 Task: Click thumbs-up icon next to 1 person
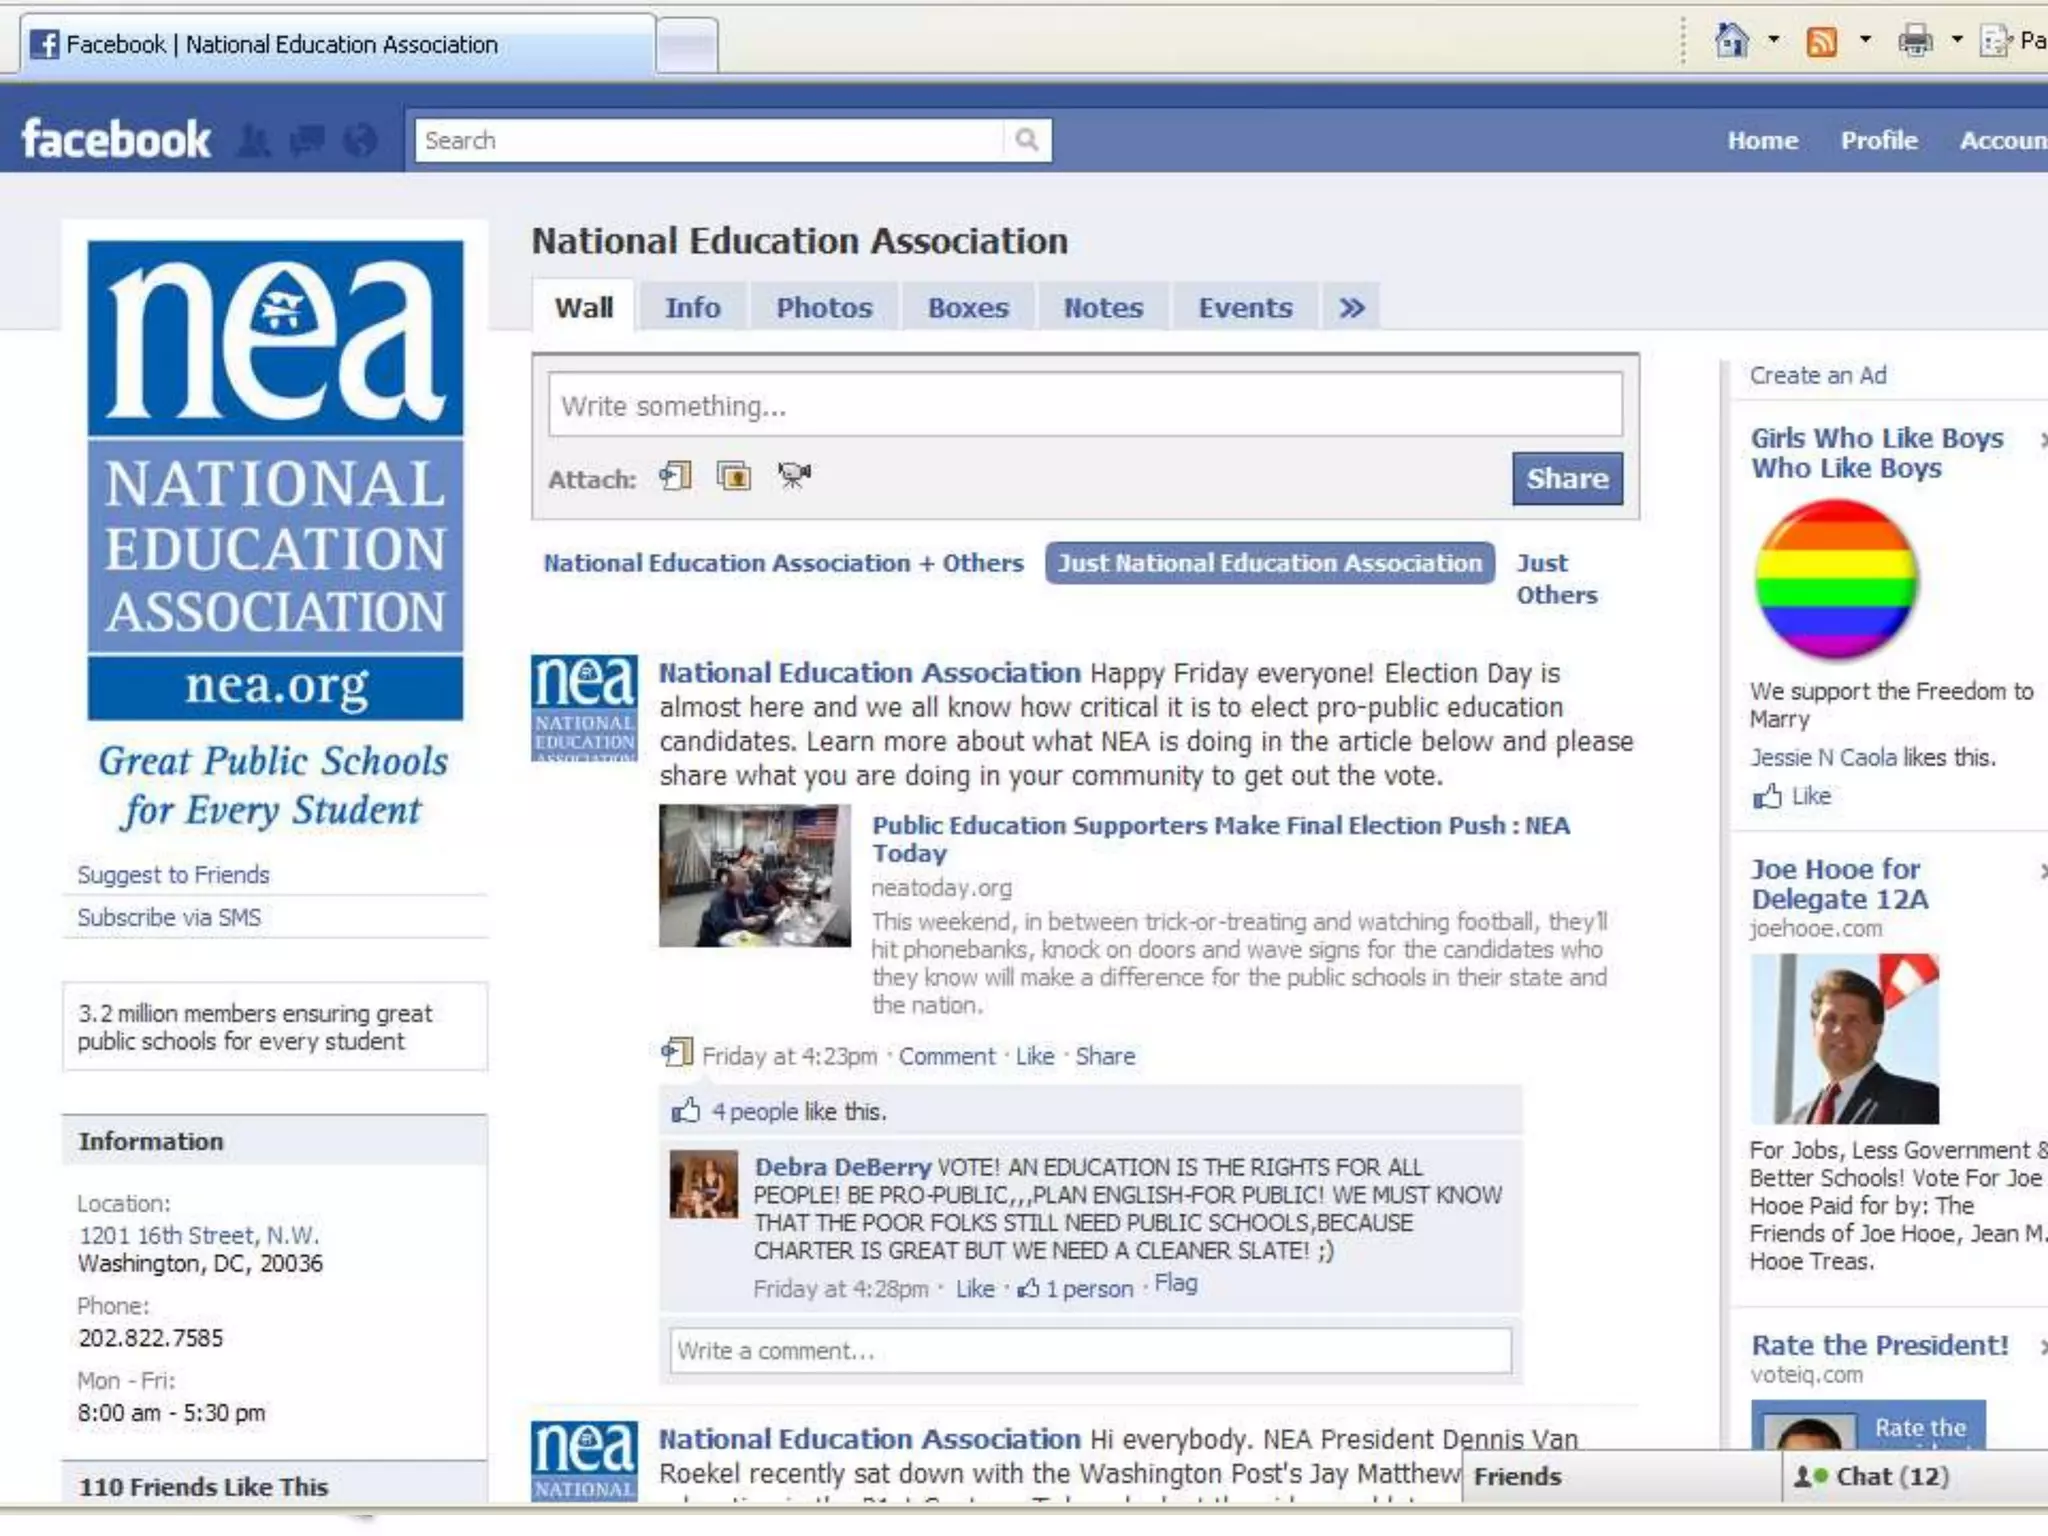tap(1028, 1288)
